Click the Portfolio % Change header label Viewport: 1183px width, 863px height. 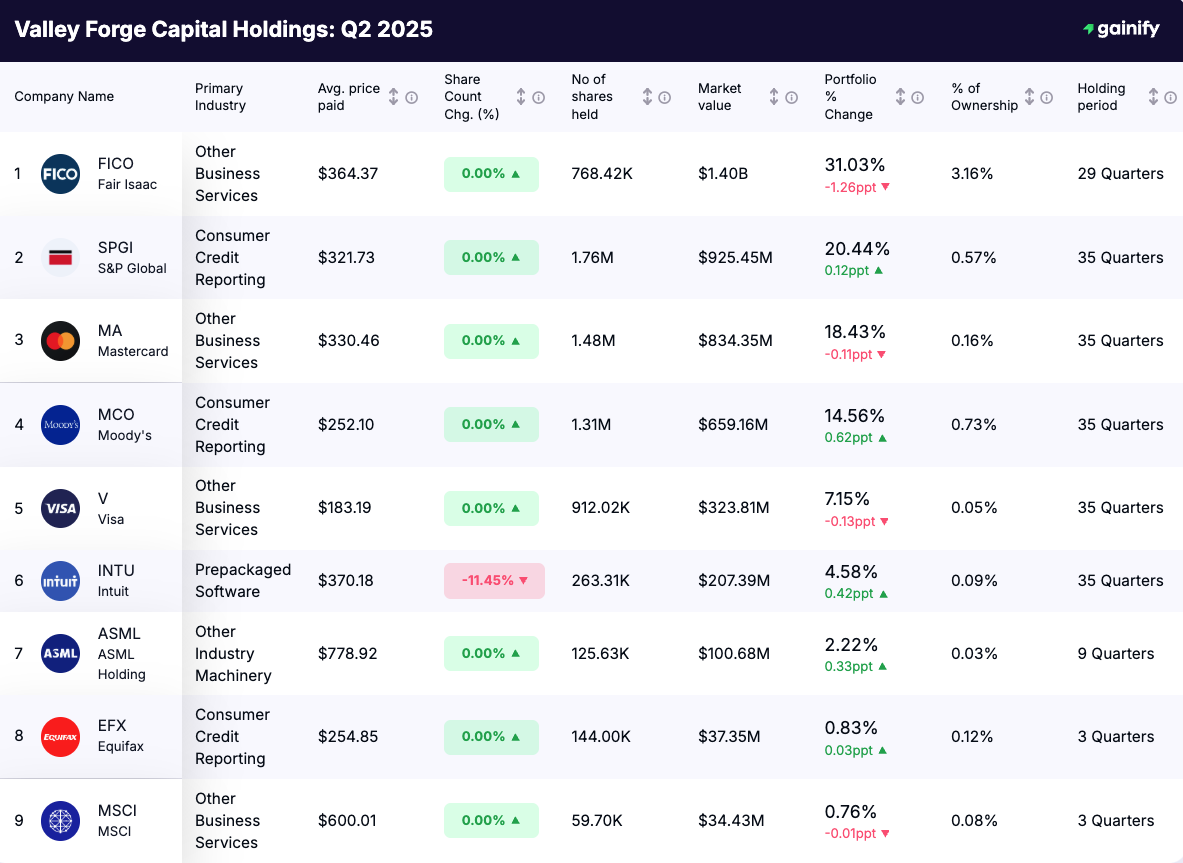pyautogui.click(x=850, y=97)
